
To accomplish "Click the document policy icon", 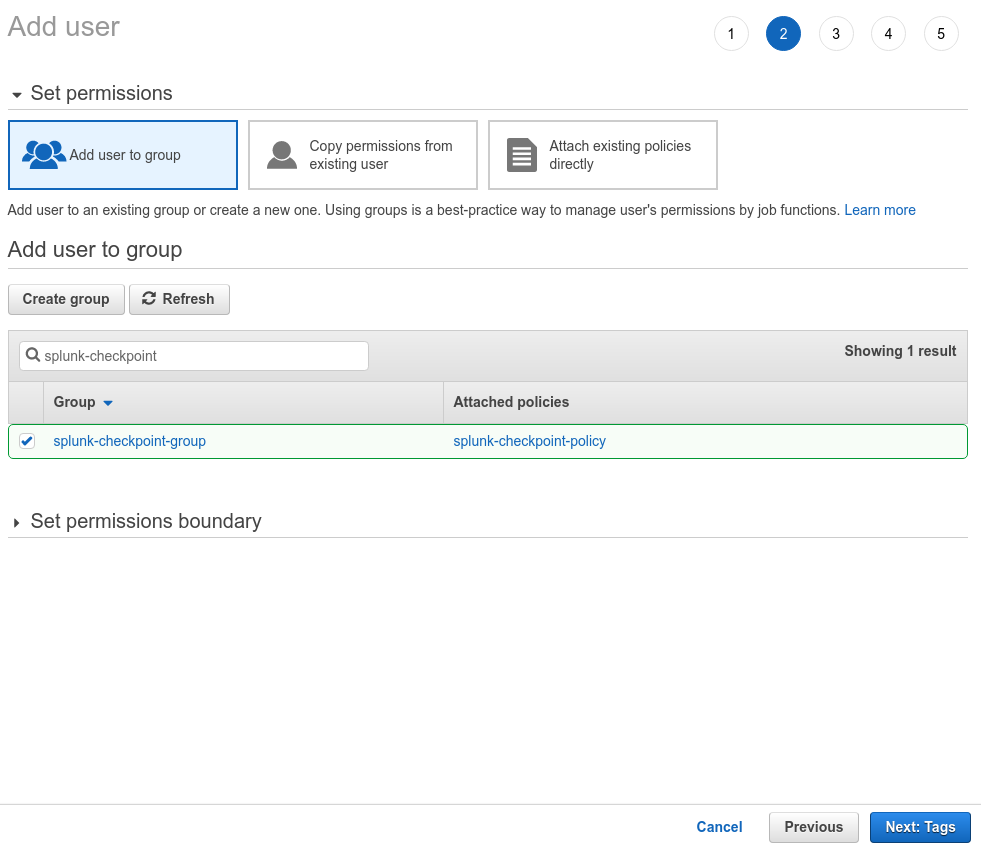I will (521, 155).
